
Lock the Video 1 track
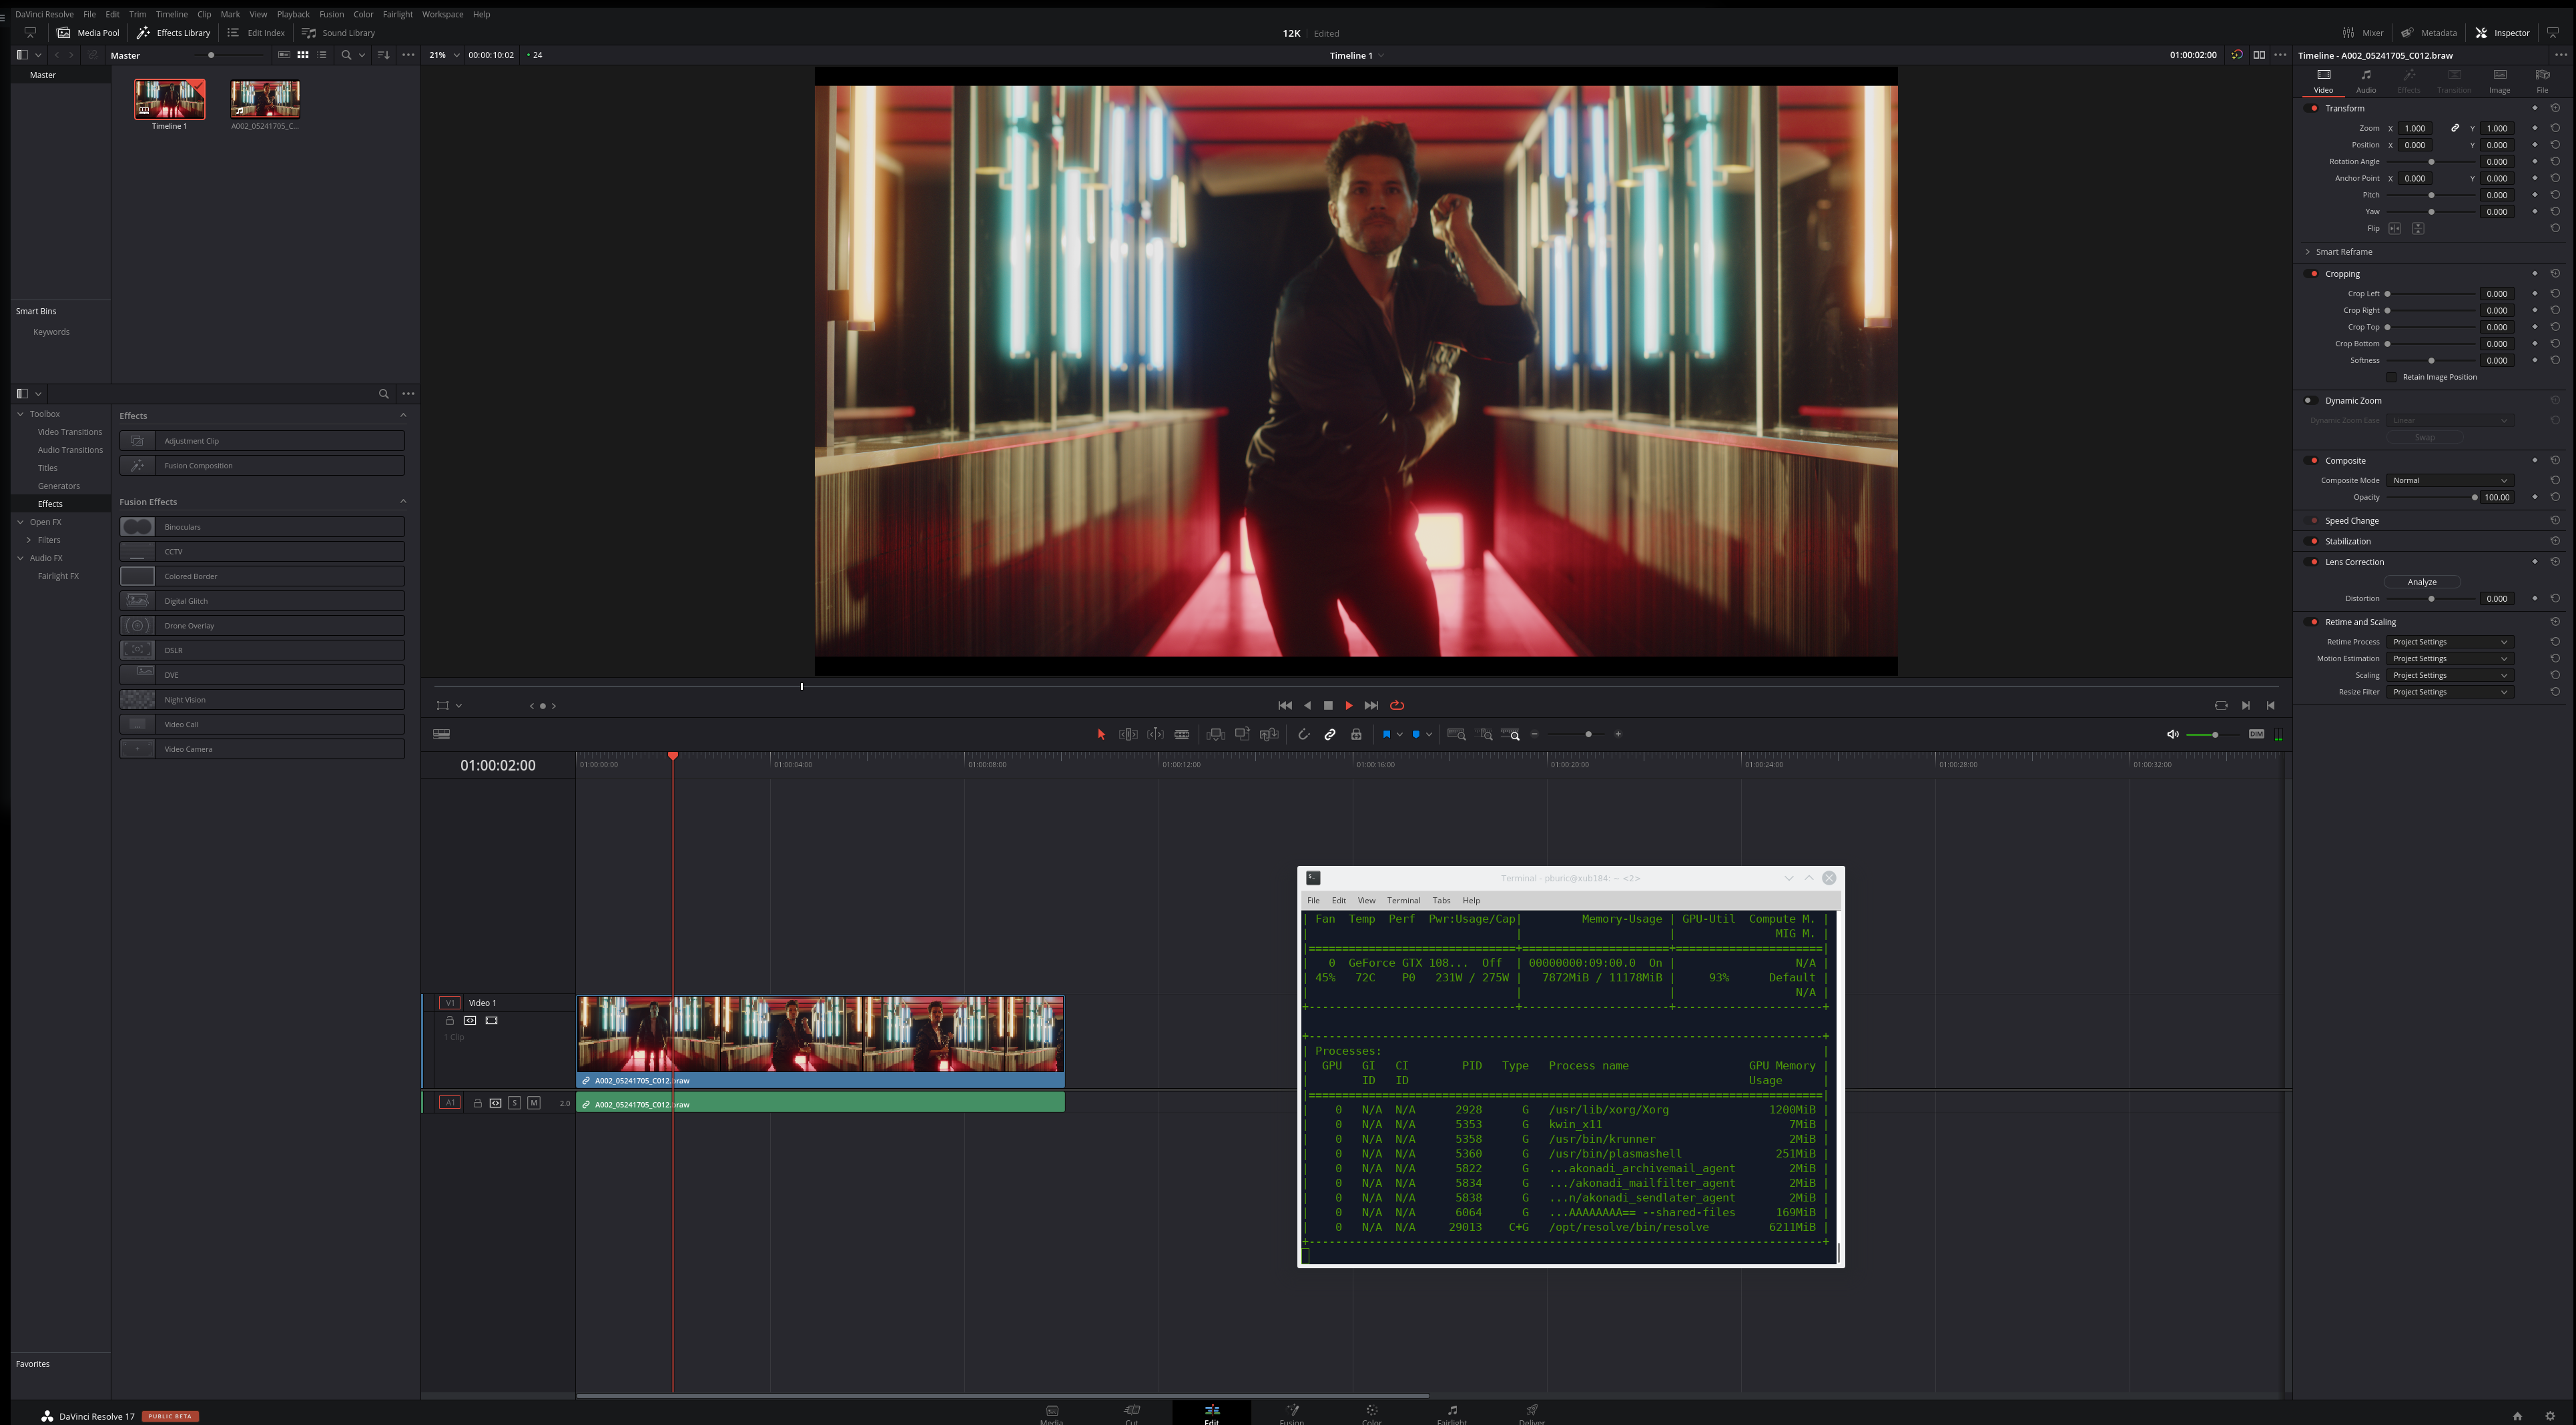click(x=449, y=1020)
